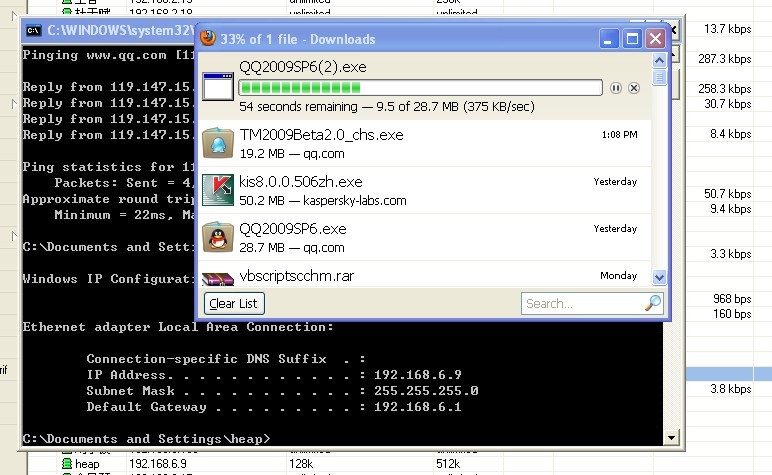The width and height of the screenshot is (772, 475).
Task: Click the 512k value in heap row
Action: (448, 464)
